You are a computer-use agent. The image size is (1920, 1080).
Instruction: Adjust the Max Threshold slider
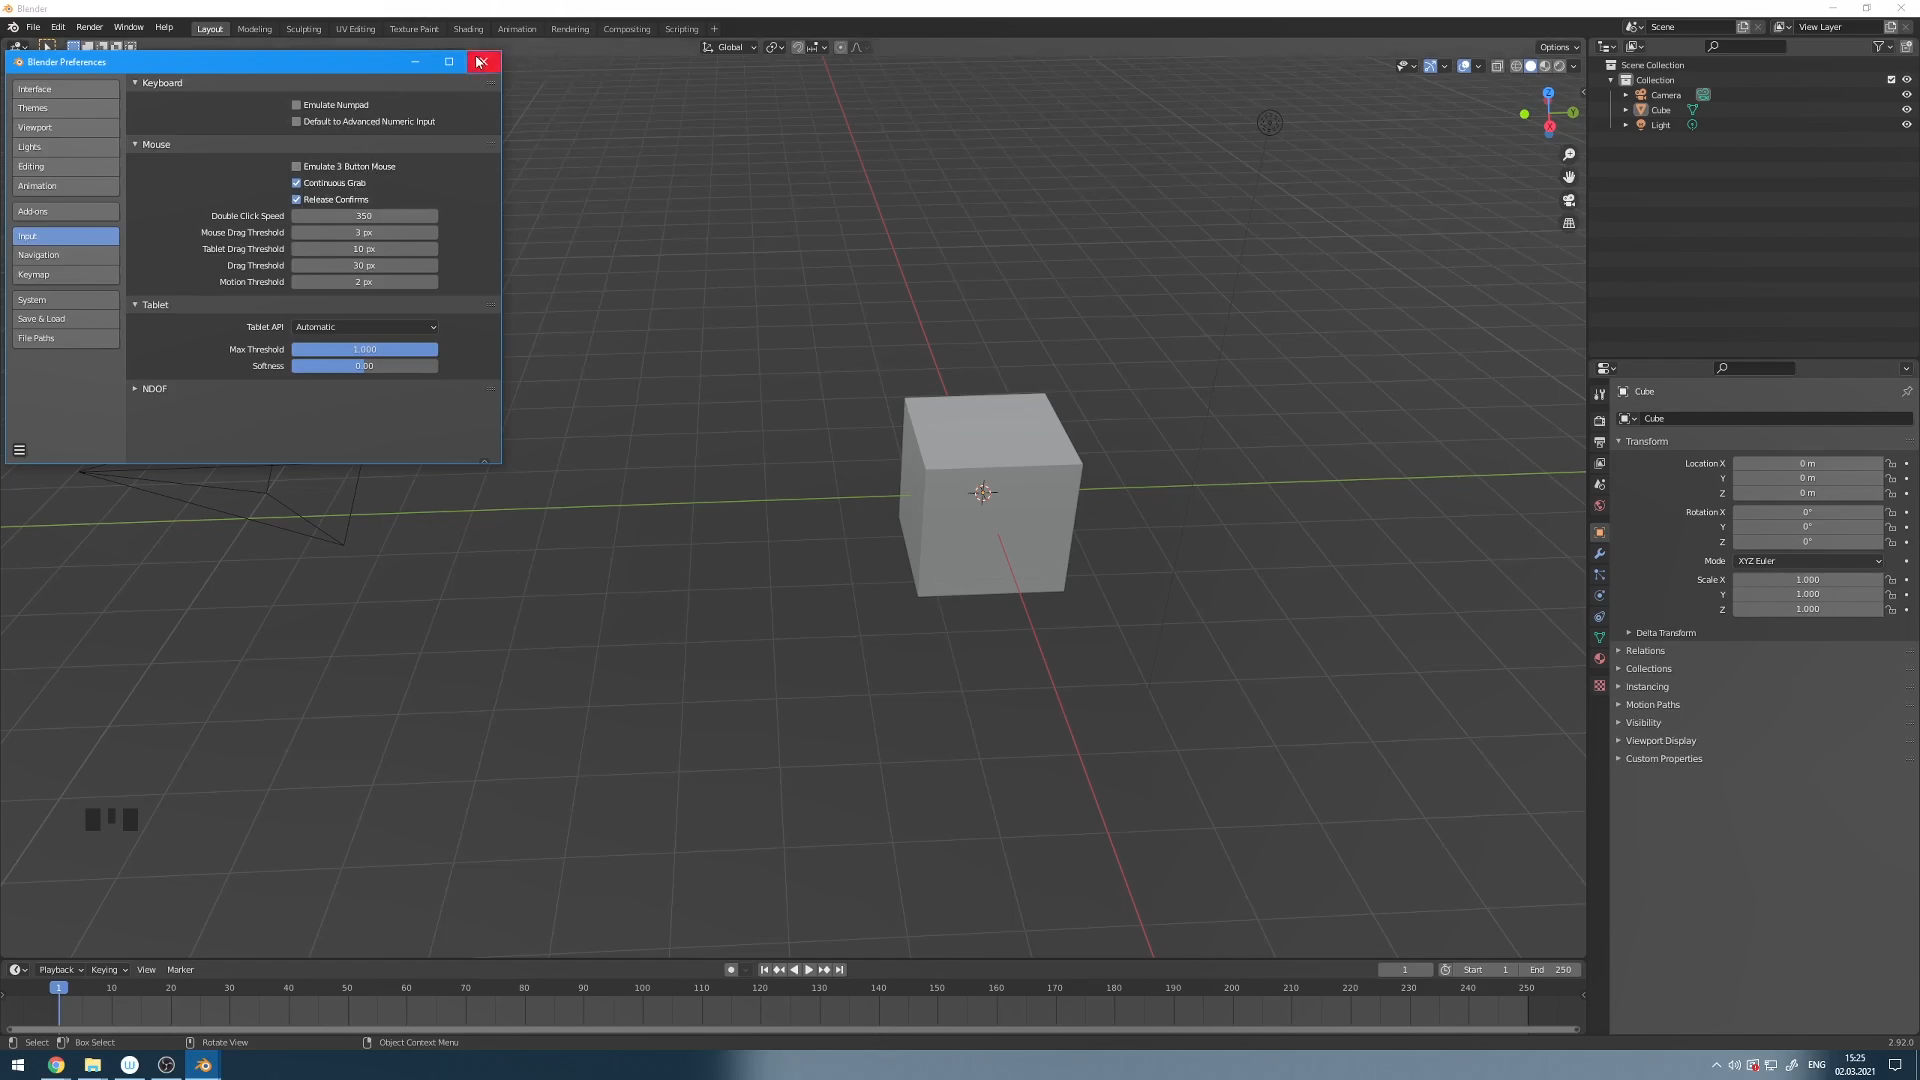click(365, 350)
